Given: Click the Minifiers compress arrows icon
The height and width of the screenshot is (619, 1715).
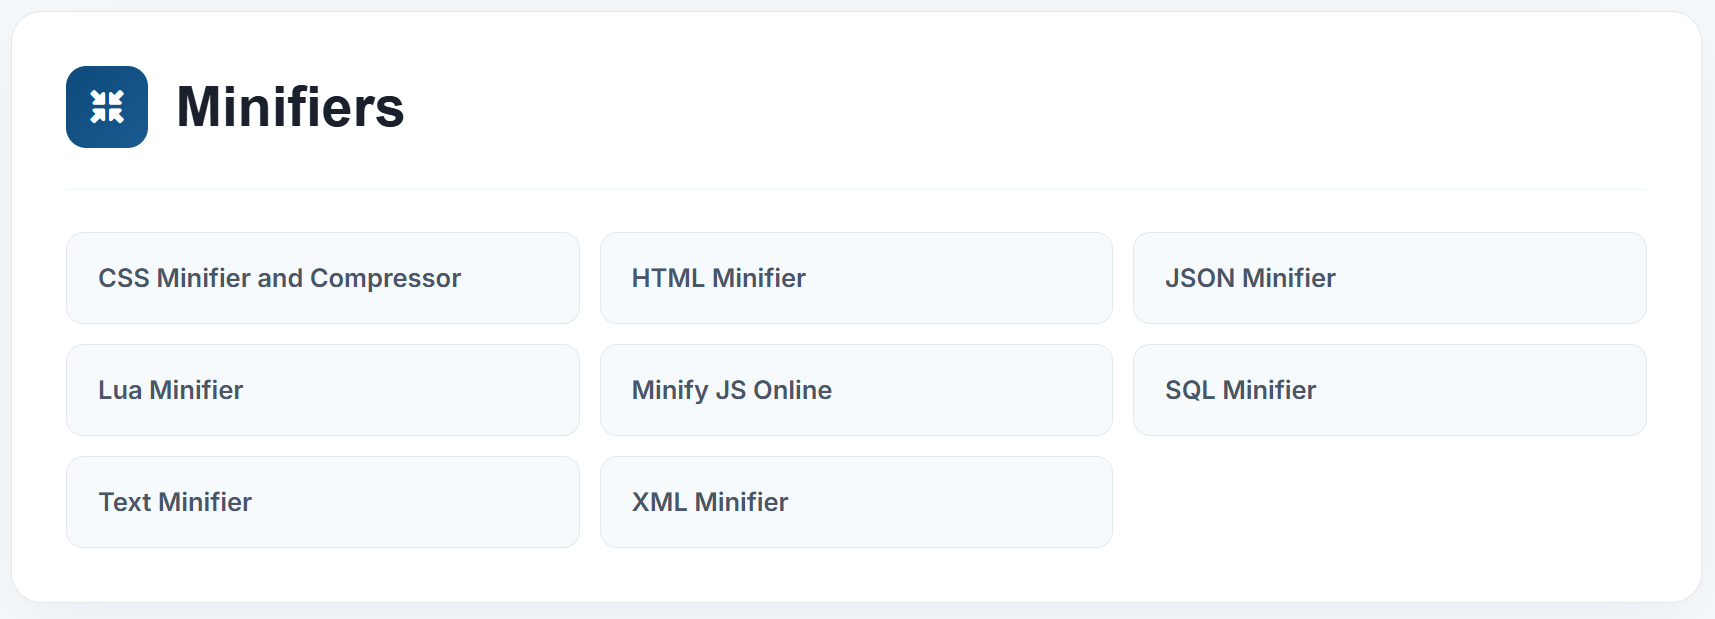Looking at the screenshot, I should (107, 106).
